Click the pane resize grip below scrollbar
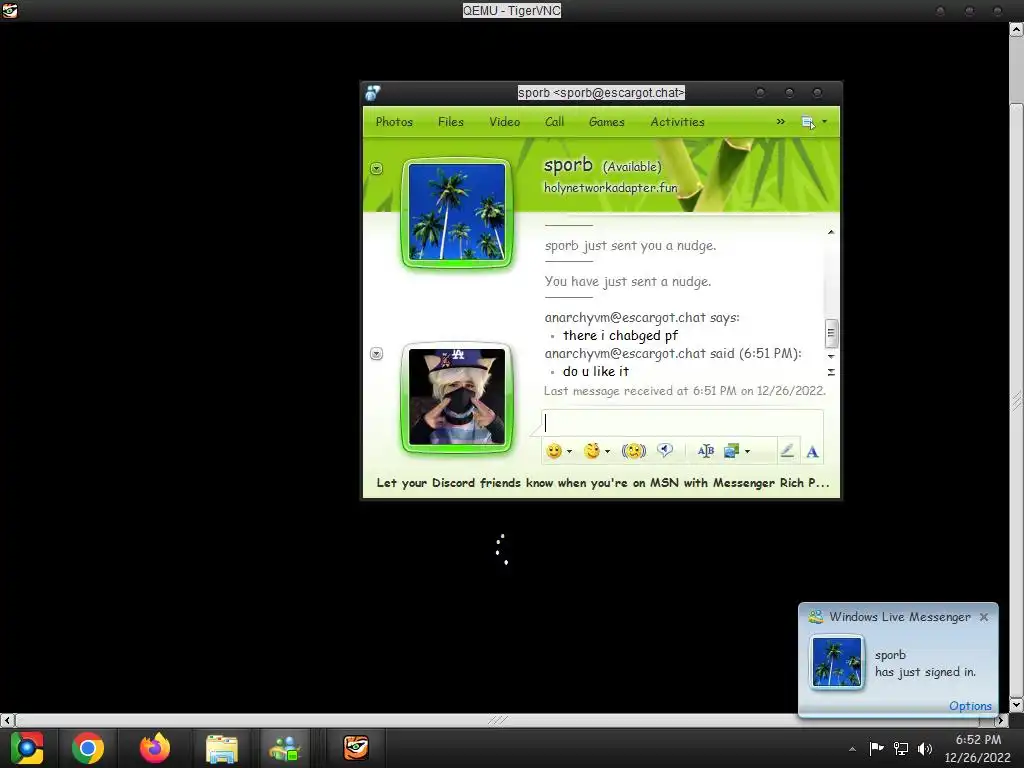 [831, 372]
